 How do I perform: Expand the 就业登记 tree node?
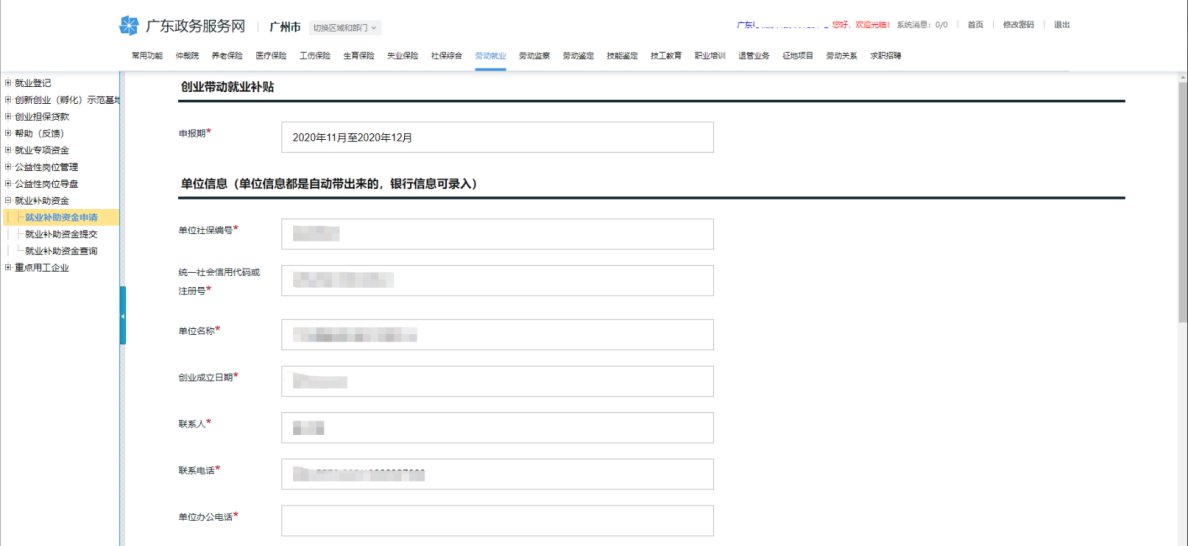(9, 83)
